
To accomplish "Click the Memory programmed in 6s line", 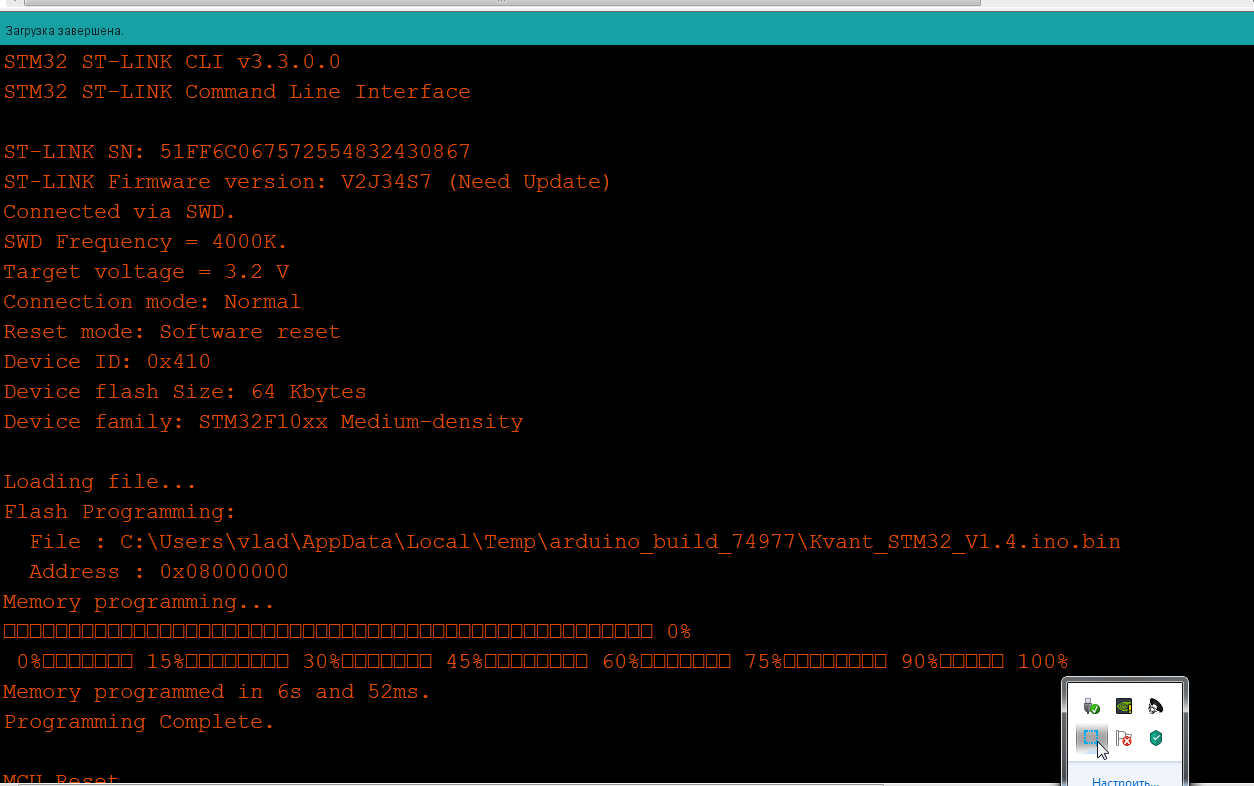I will [217, 692].
